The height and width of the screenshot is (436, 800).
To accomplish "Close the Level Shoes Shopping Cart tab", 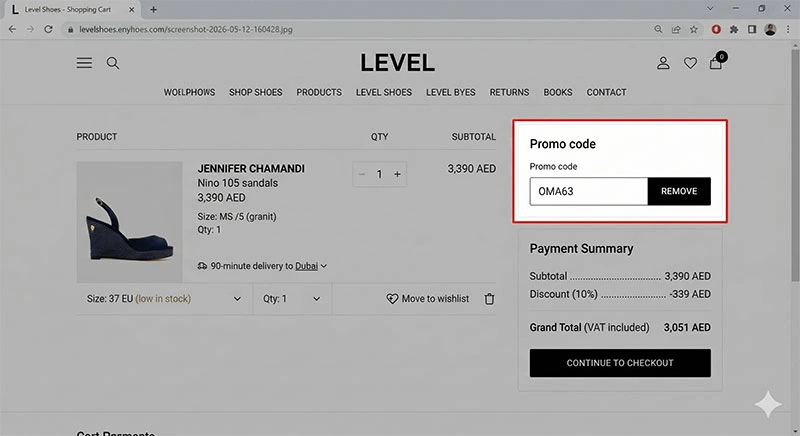I will pyautogui.click(x=131, y=9).
